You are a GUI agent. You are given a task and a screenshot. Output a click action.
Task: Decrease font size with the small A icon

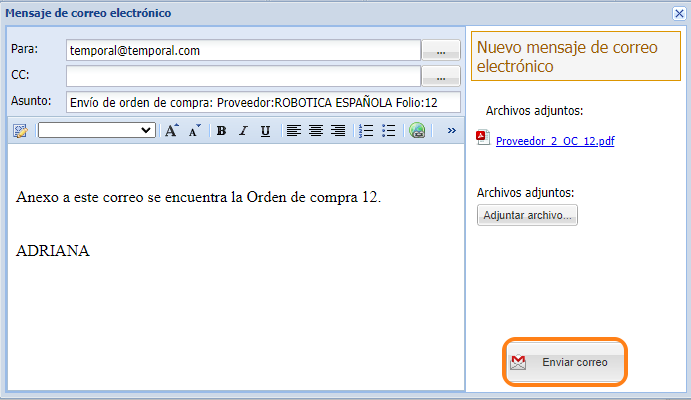(194, 130)
